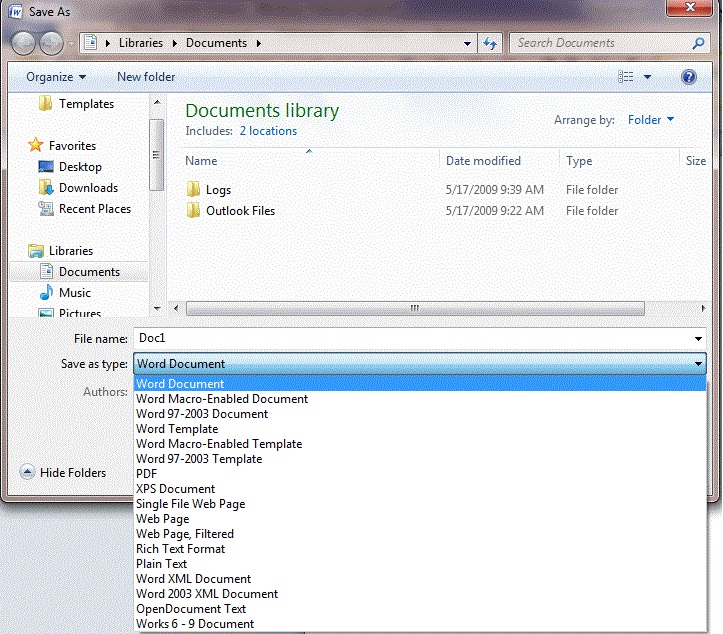Screen dimensions: 723x634
Task: Choose Works 6 - 9 Document type
Action: [x=420, y=623]
